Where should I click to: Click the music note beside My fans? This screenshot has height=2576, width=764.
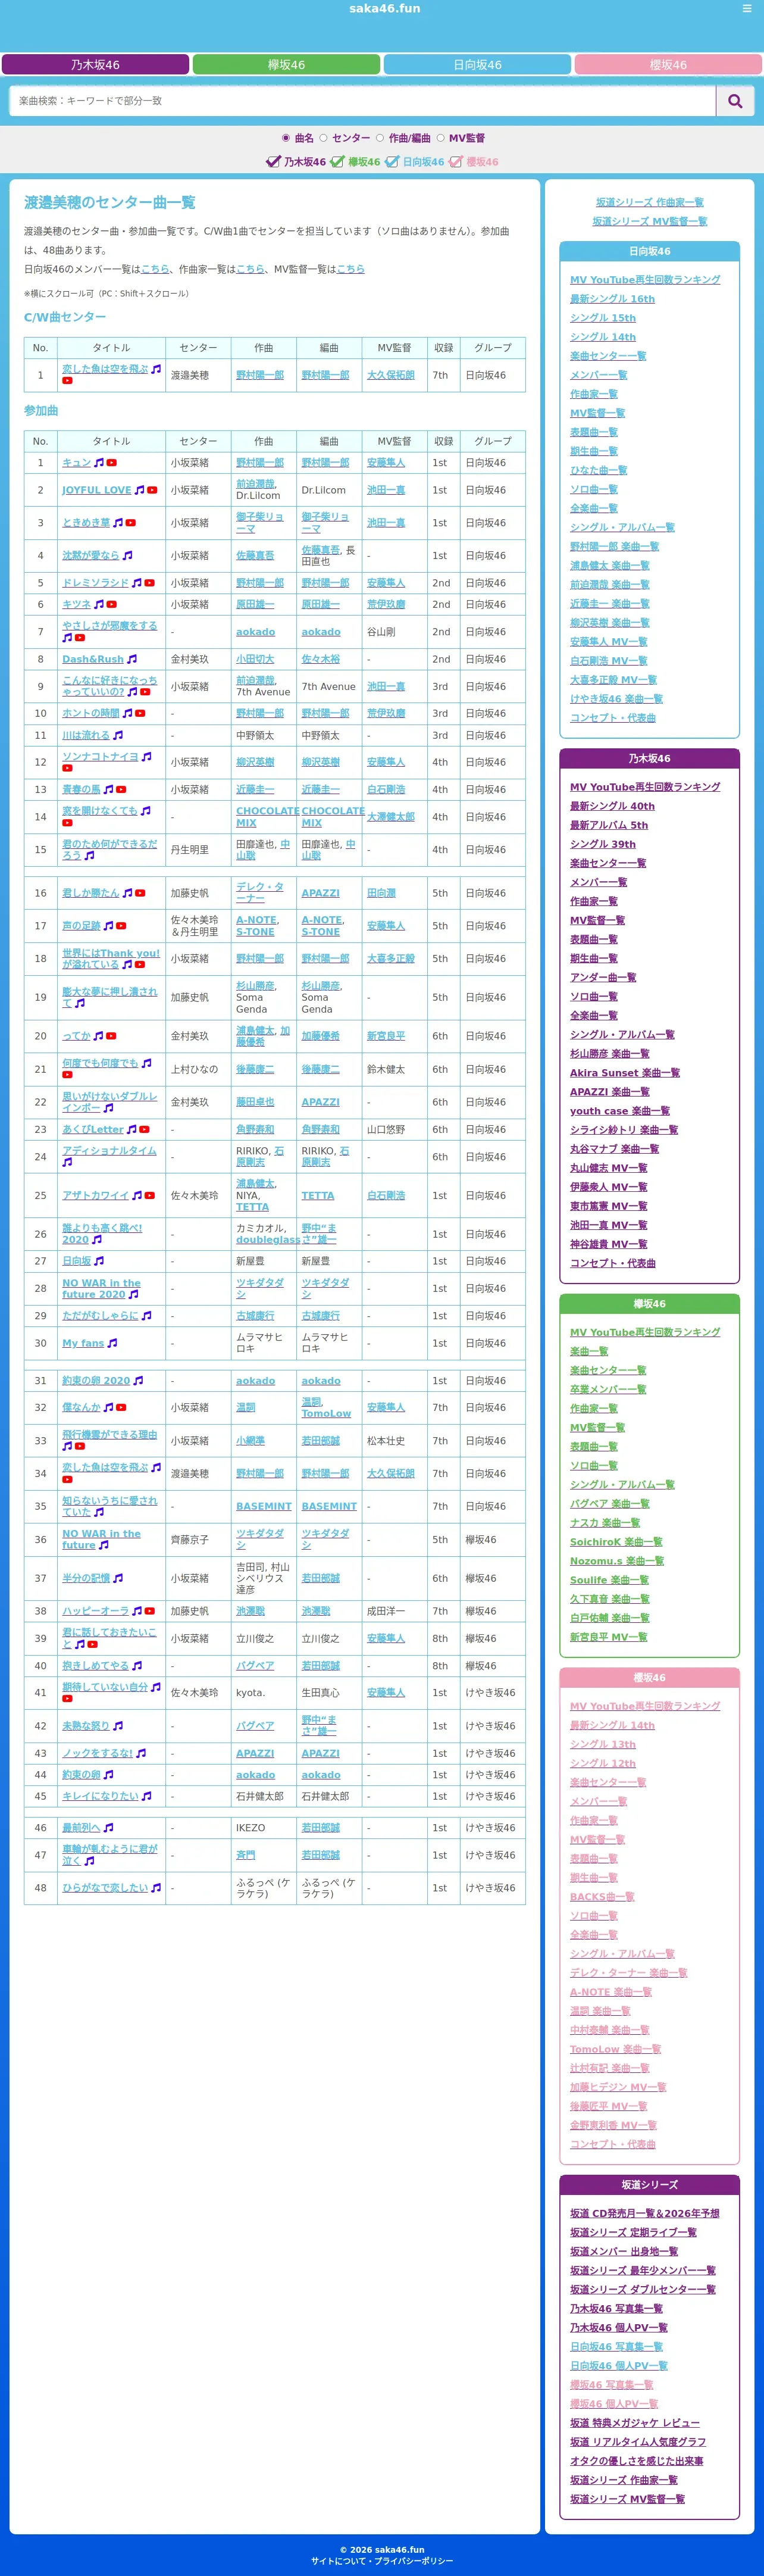112,1343
